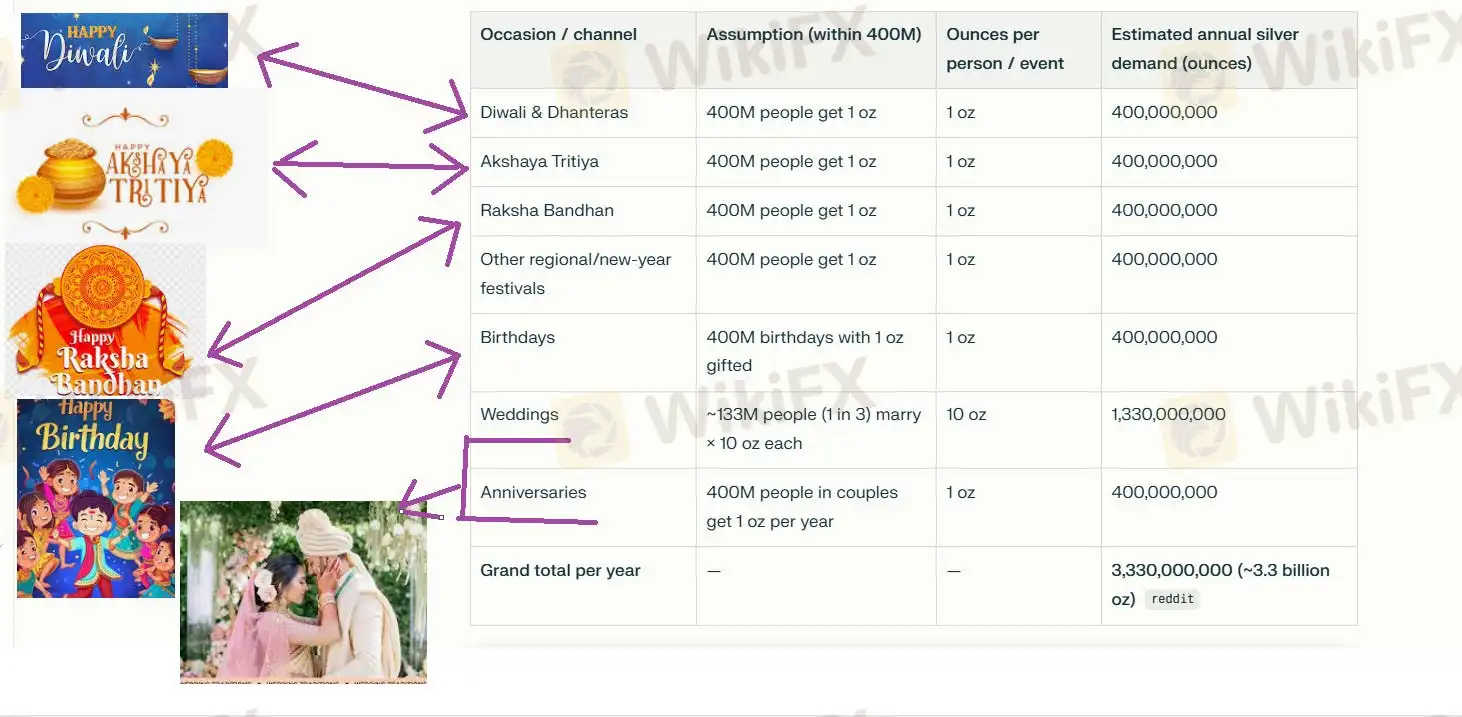Click the "Weddings" row label
The image size is (1462, 717).
(x=519, y=415)
